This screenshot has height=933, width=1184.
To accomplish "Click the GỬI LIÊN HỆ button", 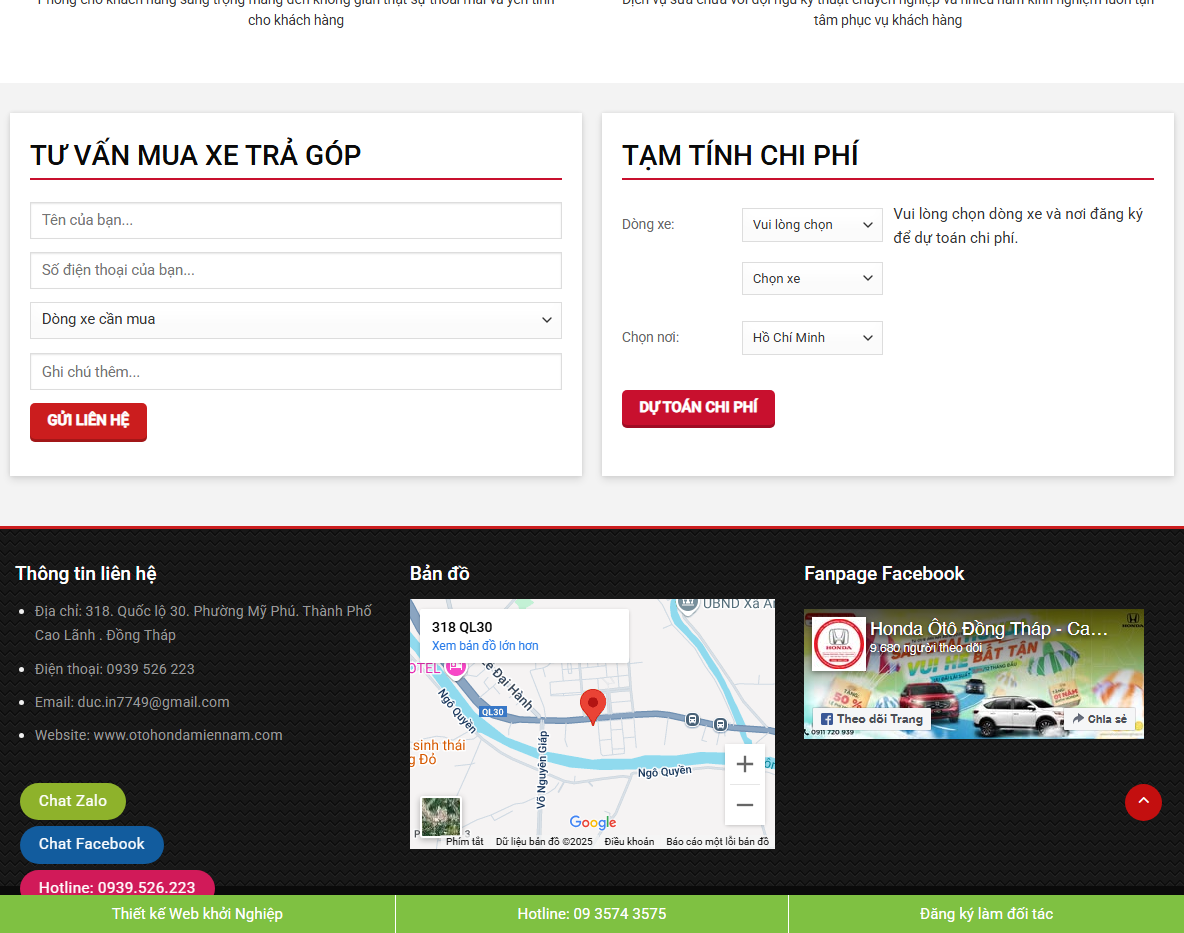I will pos(88,422).
